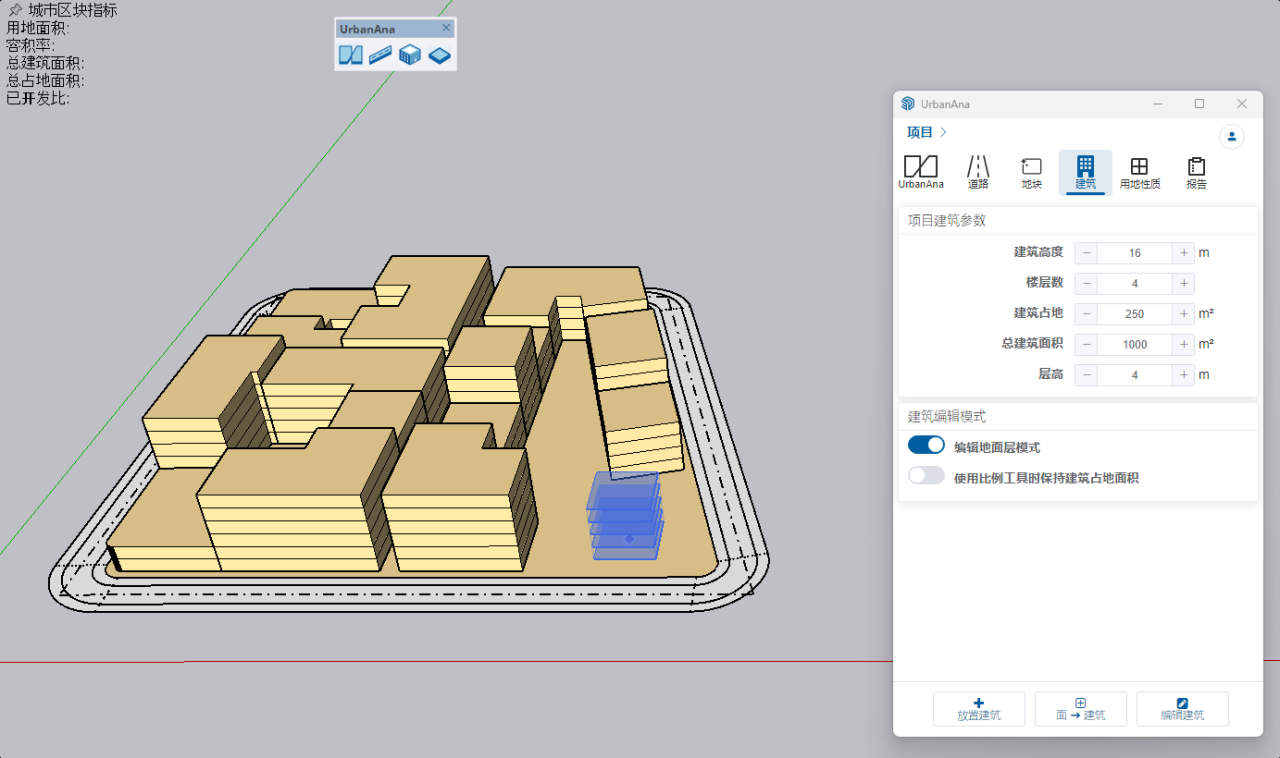The height and width of the screenshot is (758, 1280).
Task: Disable the 编辑地面层模式 toggle
Action: click(926, 446)
